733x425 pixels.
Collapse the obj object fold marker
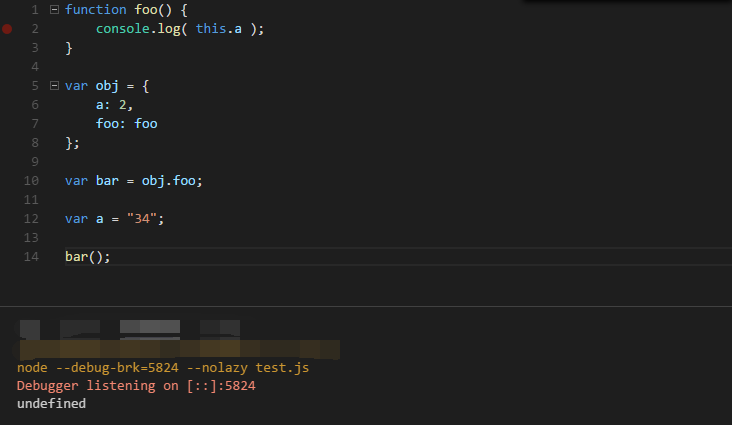click(54, 86)
